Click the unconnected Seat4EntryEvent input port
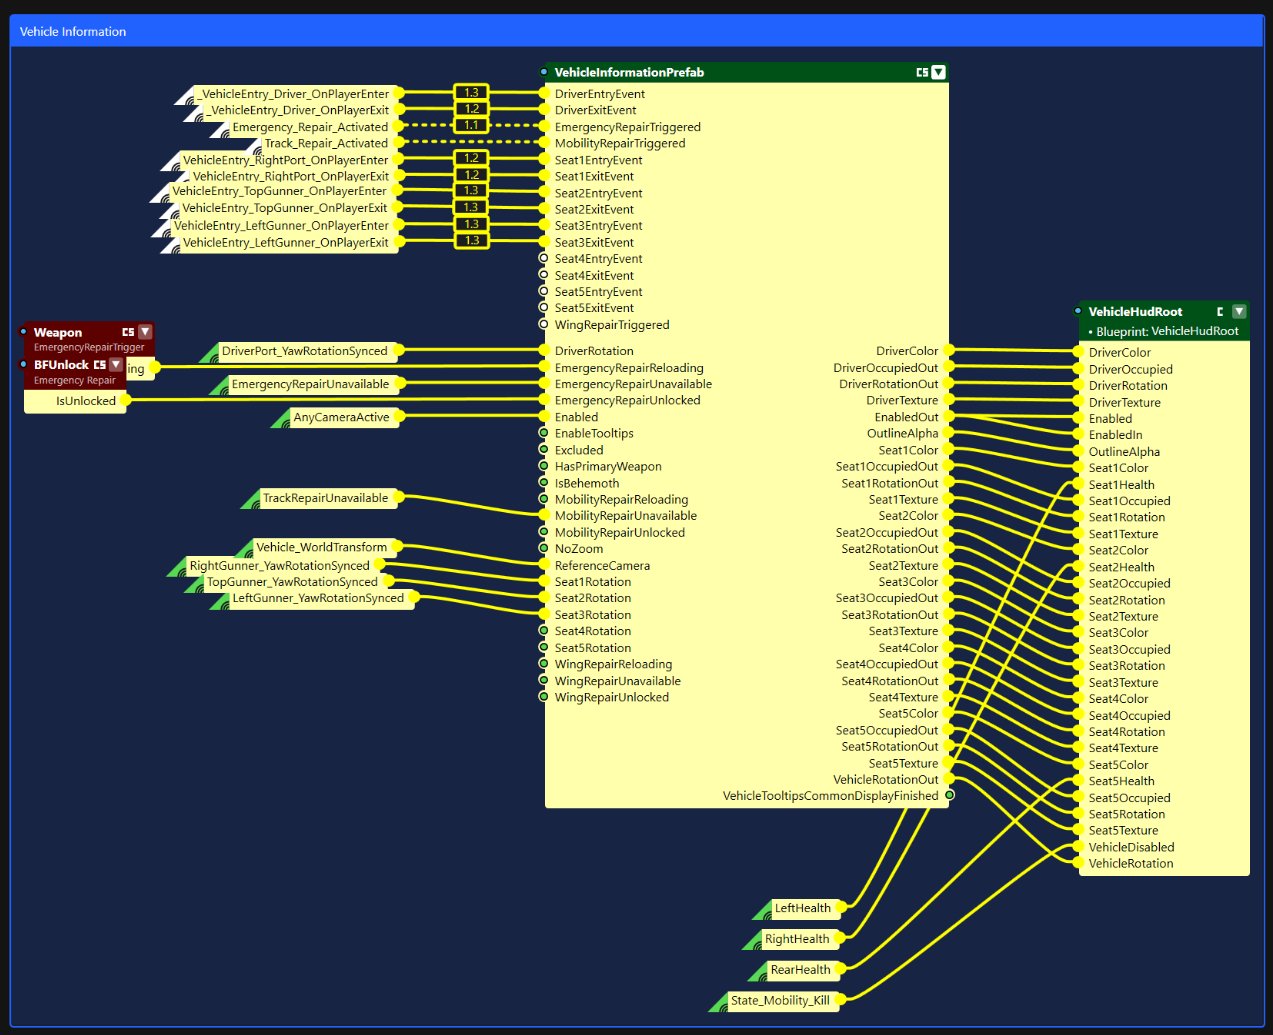The image size is (1273, 1035). click(544, 258)
